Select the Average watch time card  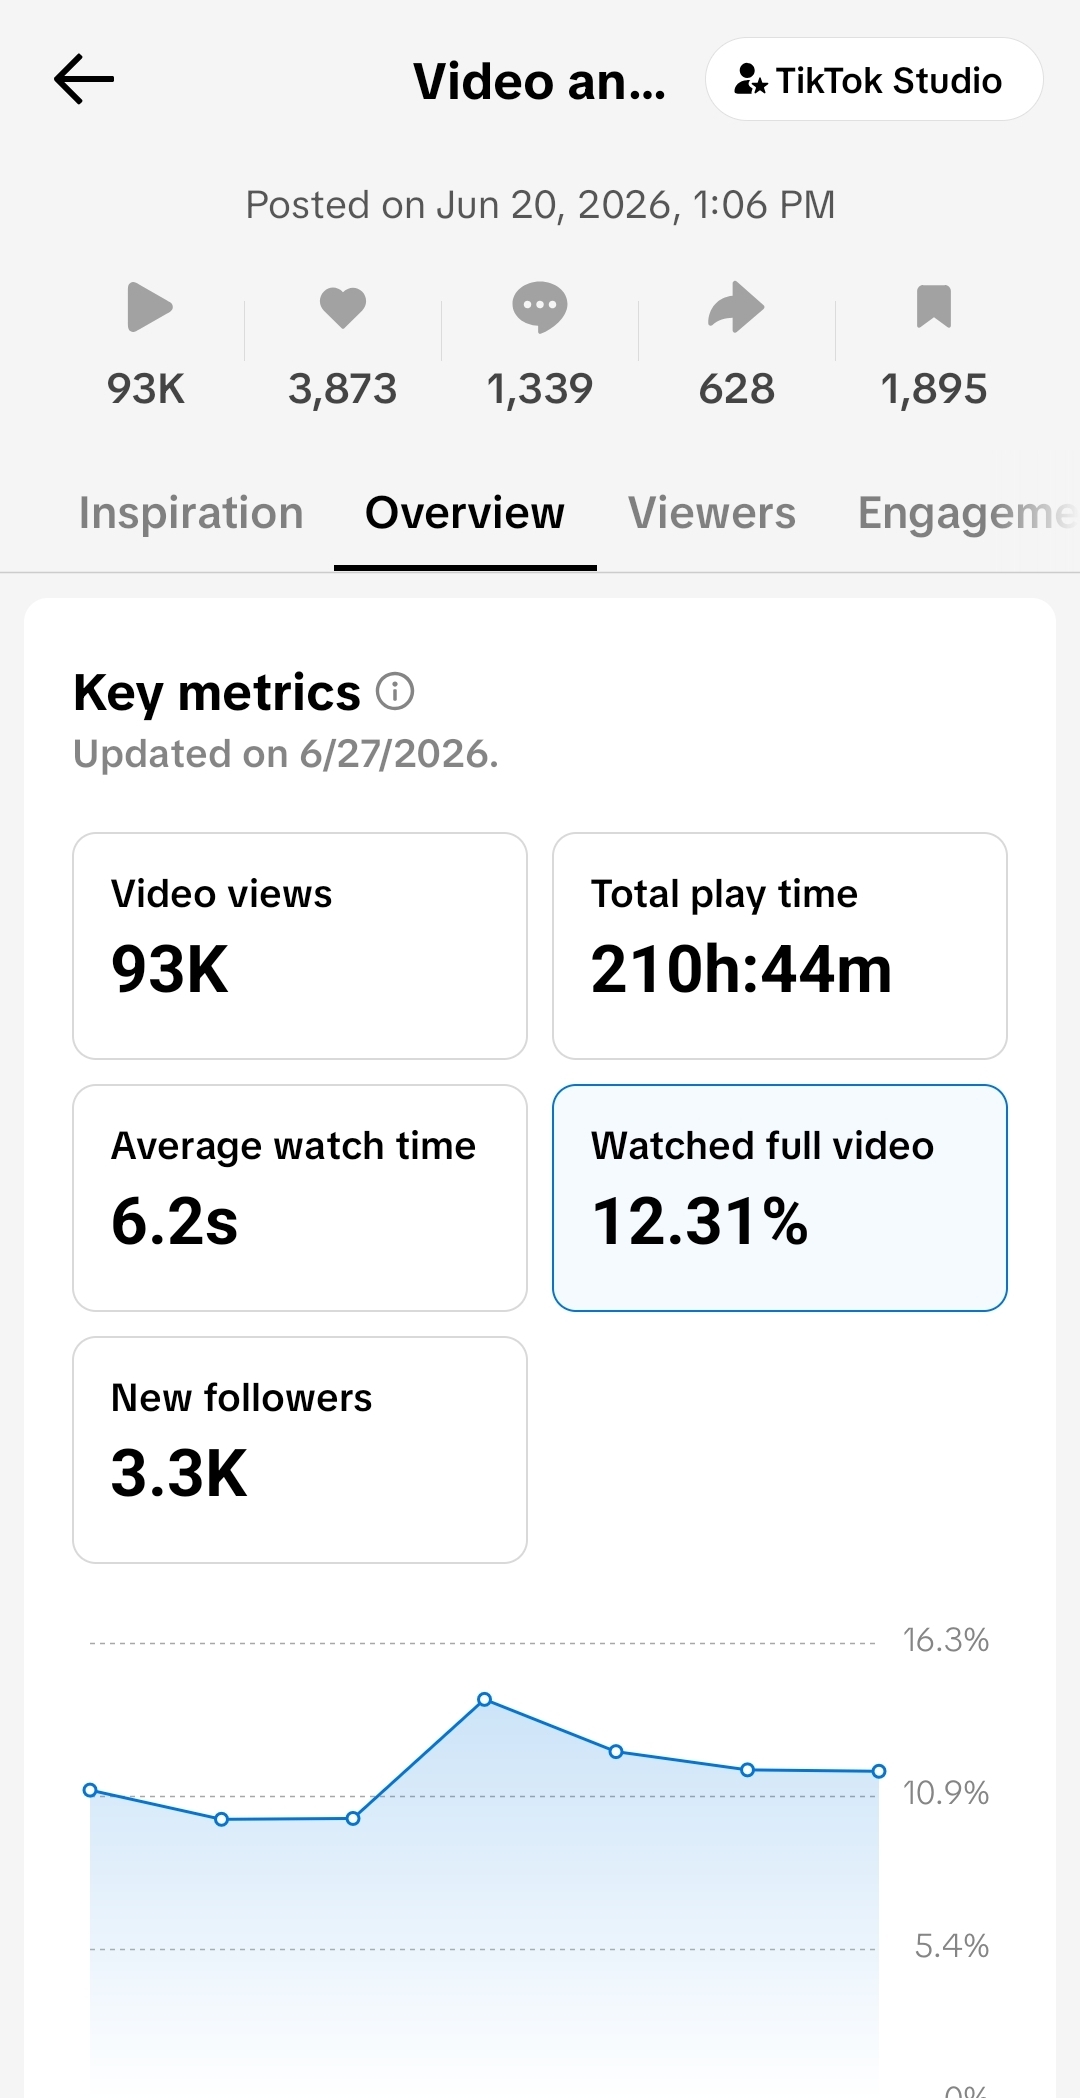pyautogui.click(x=300, y=1198)
